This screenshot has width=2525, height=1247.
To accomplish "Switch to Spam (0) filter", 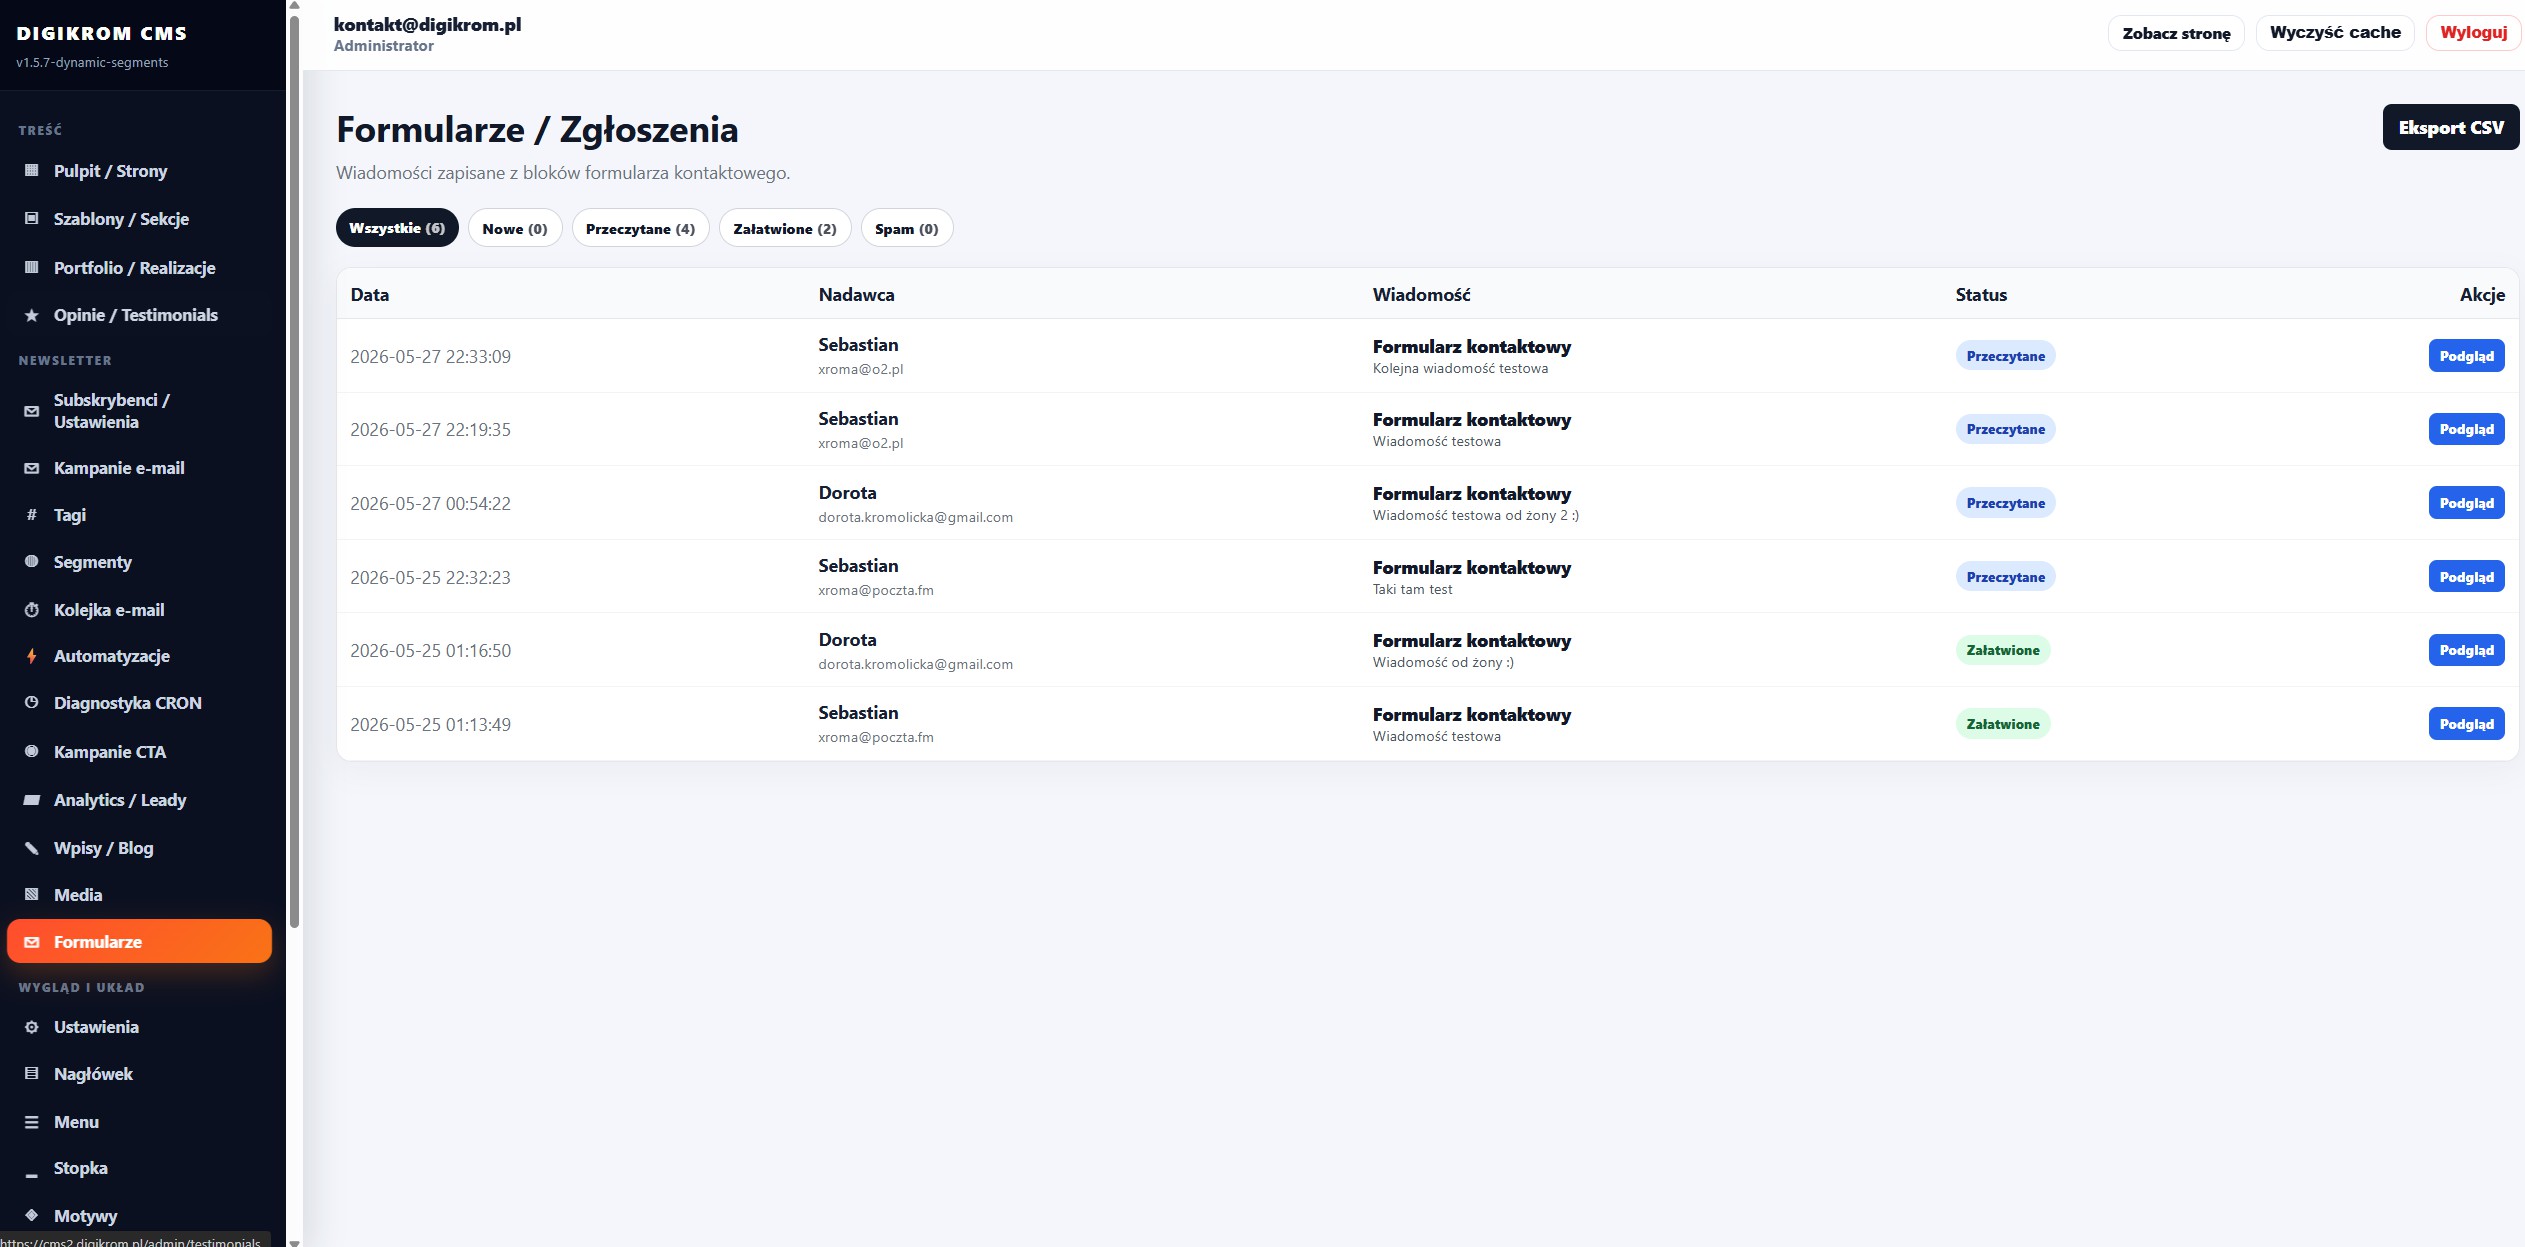I will pyautogui.click(x=907, y=228).
